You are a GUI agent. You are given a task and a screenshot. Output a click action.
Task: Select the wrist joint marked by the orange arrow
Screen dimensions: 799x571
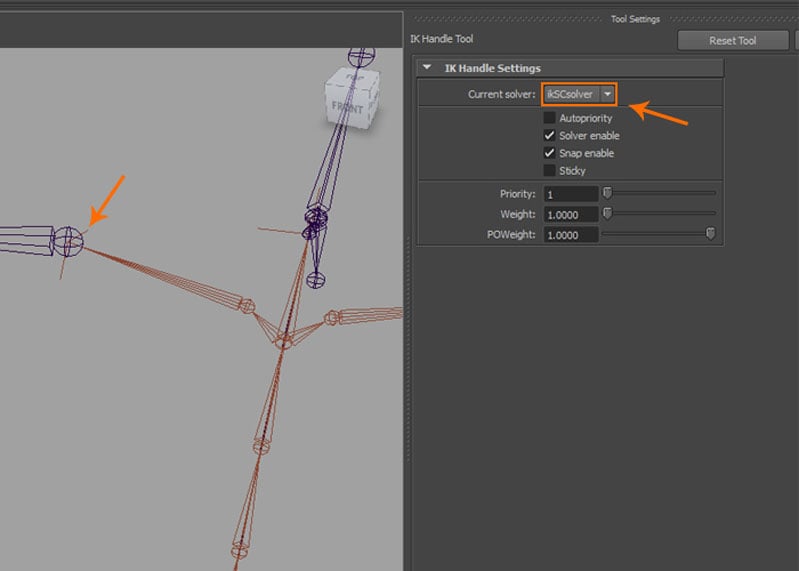pyautogui.click(x=67, y=240)
